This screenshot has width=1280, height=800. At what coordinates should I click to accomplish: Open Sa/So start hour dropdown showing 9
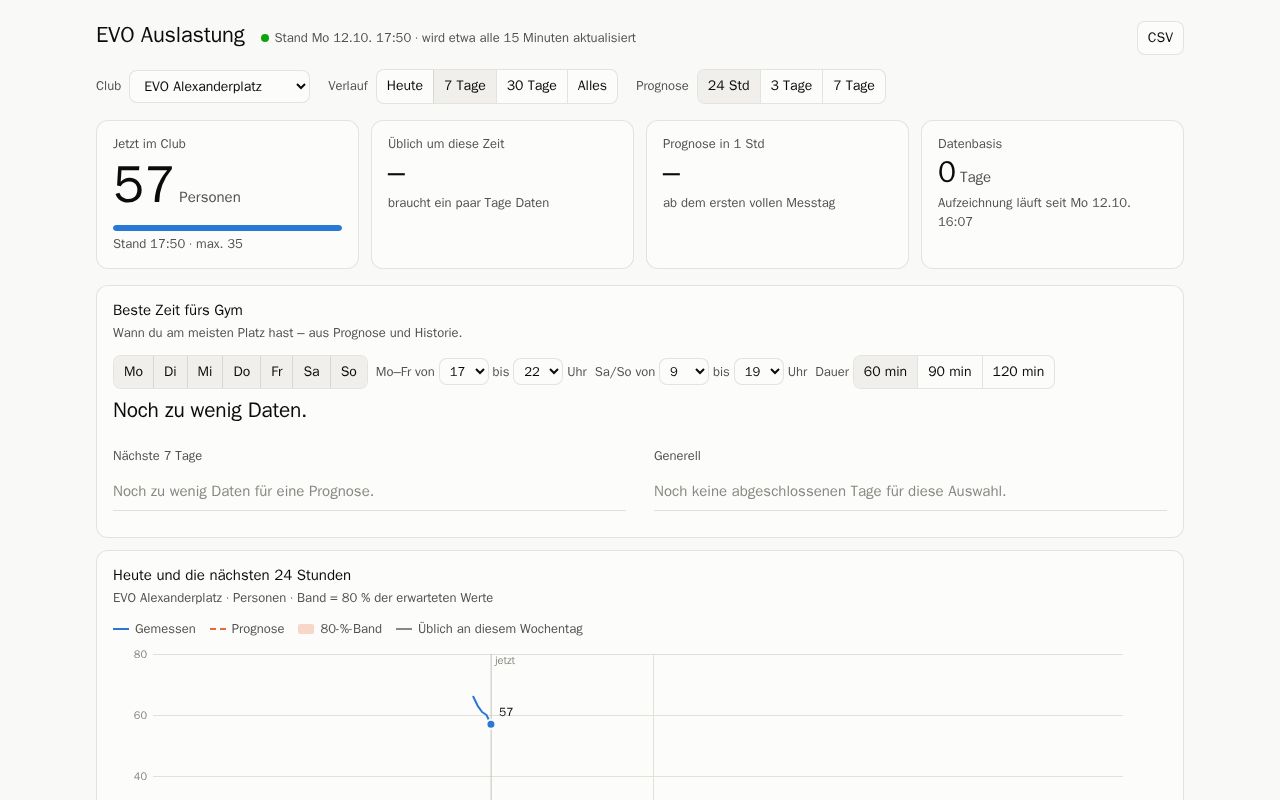tap(684, 372)
